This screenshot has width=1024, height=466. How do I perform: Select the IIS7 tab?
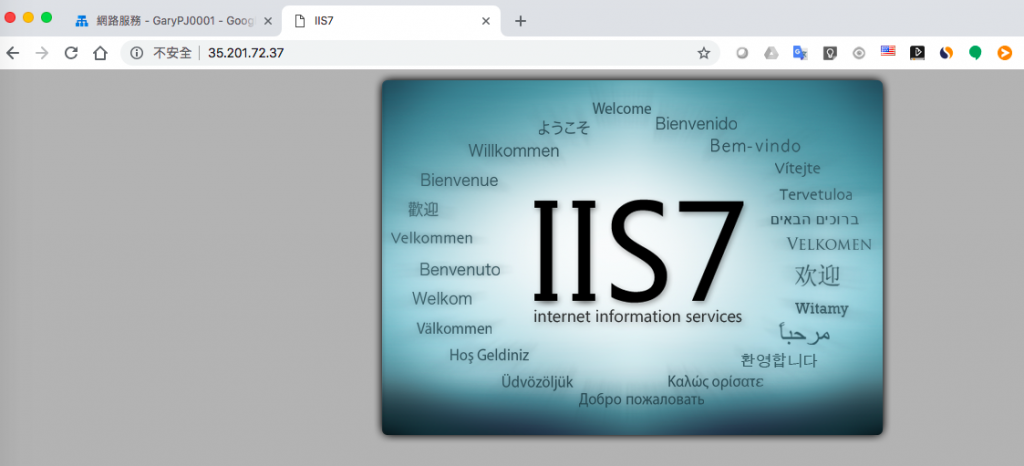point(392,21)
